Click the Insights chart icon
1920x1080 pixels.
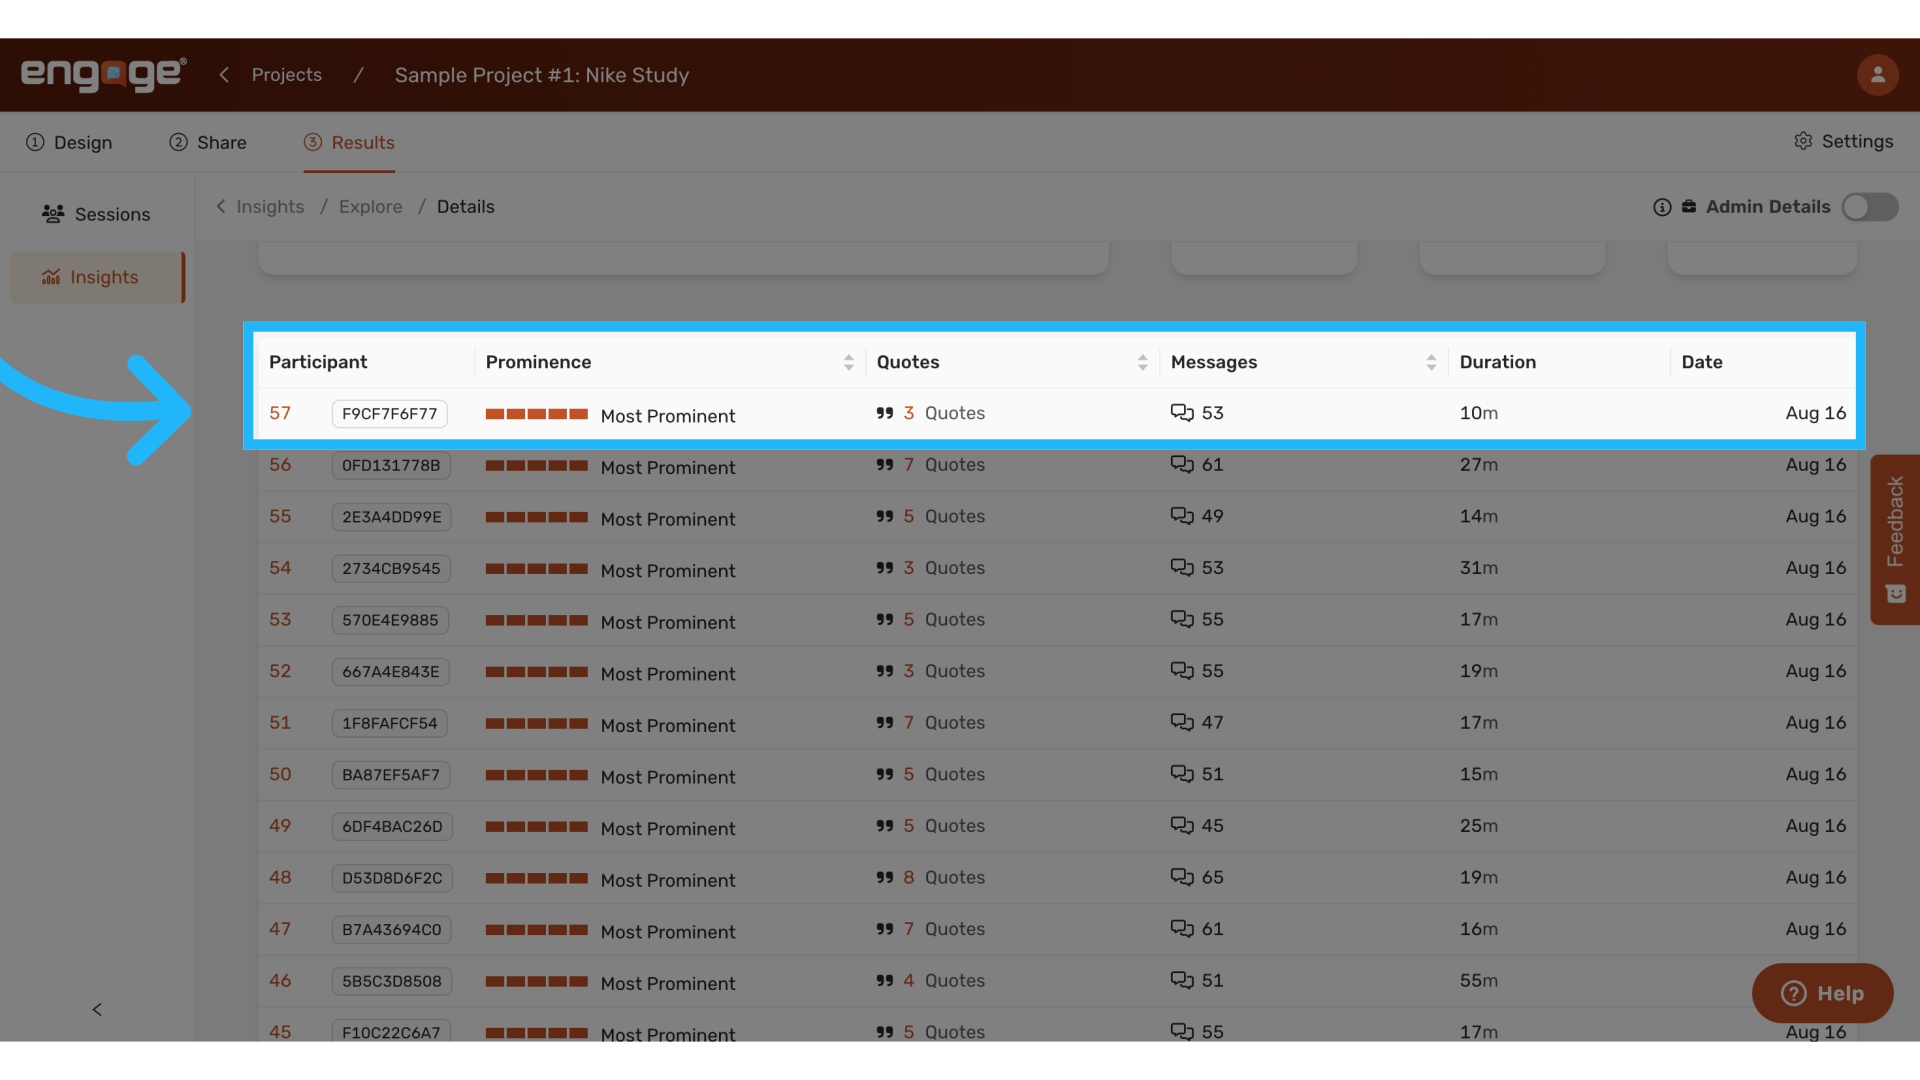[51, 277]
